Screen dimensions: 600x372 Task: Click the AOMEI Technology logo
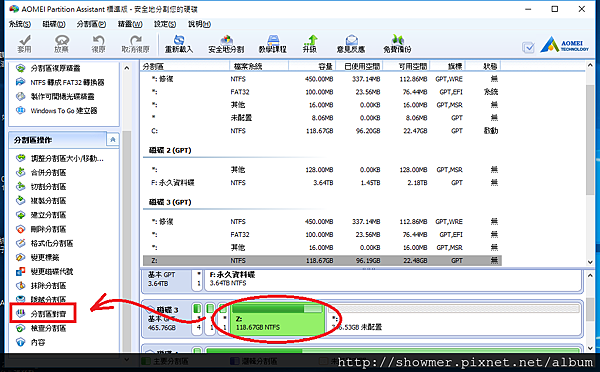tap(565, 44)
